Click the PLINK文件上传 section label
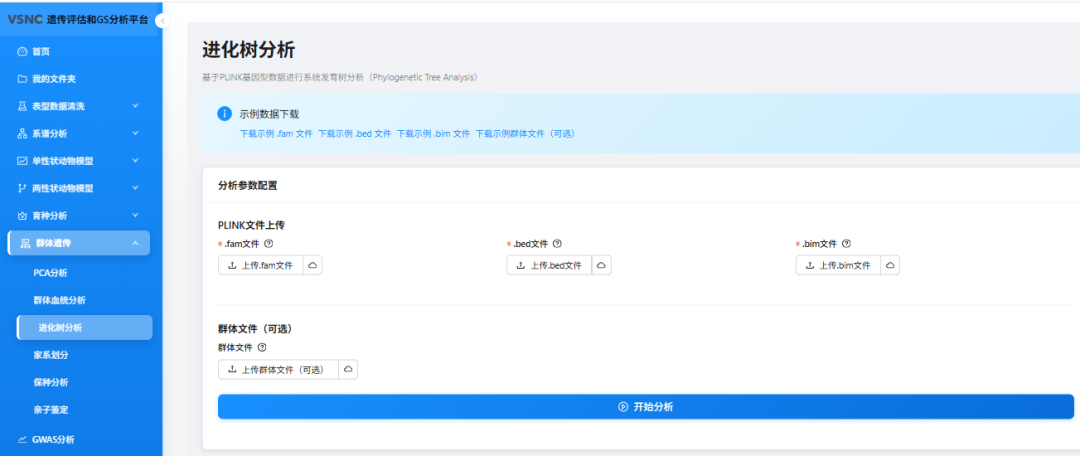This screenshot has width=1080, height=456. click(x=251, y=225)
